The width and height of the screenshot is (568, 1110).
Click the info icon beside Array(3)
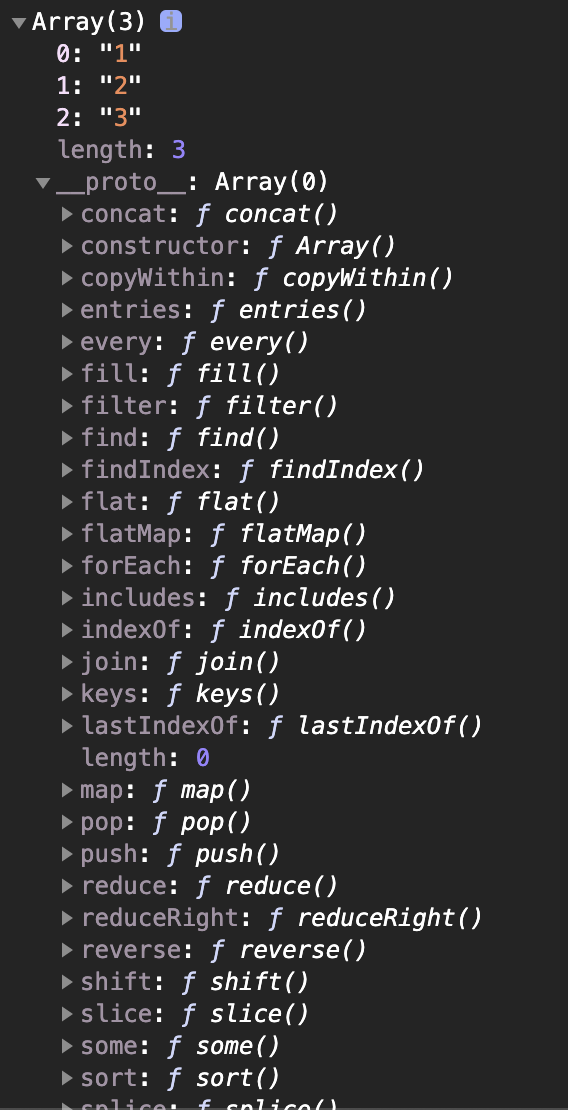coord(171,22)
